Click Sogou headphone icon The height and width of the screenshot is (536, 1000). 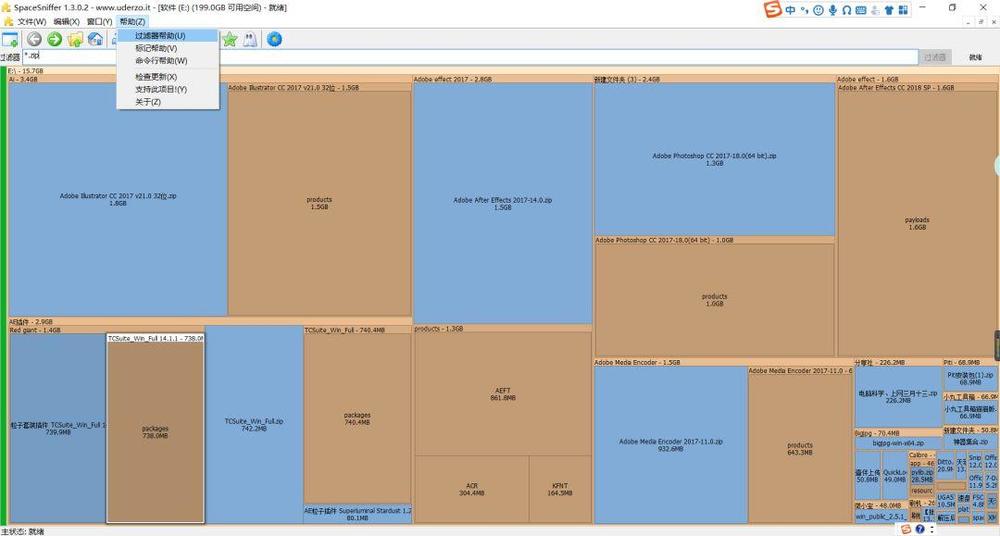pyautogui.click(x=846, y=10)
